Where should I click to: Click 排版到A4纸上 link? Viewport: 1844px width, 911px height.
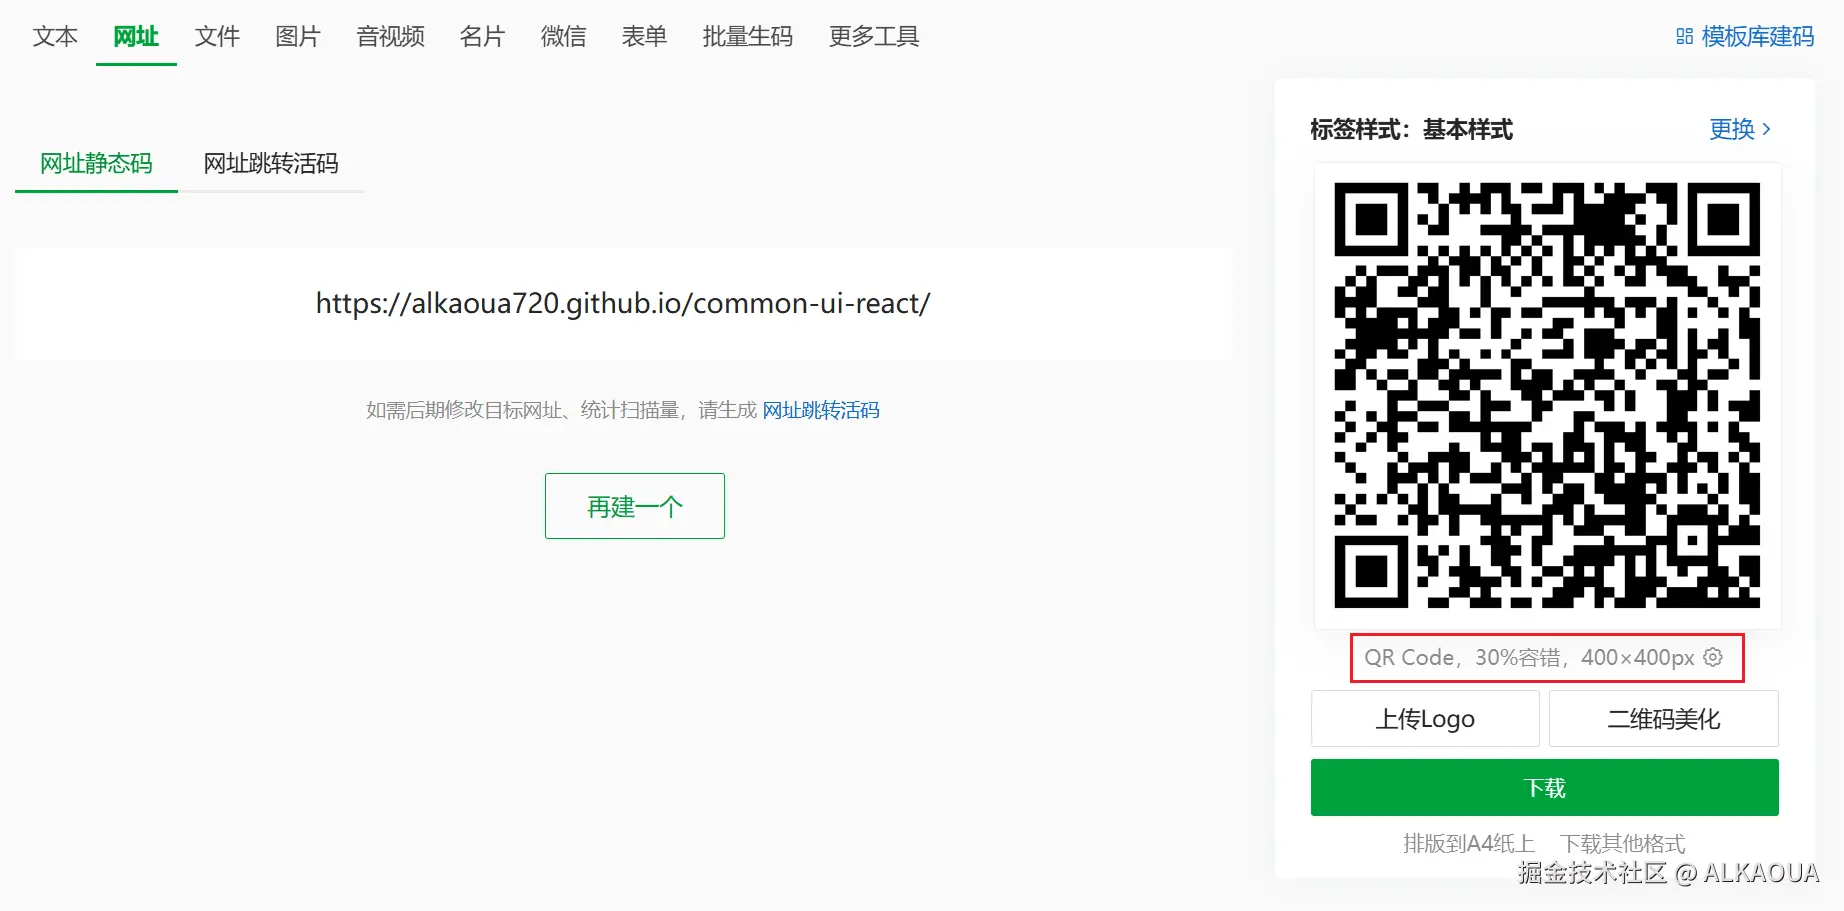coord(1469,844)
